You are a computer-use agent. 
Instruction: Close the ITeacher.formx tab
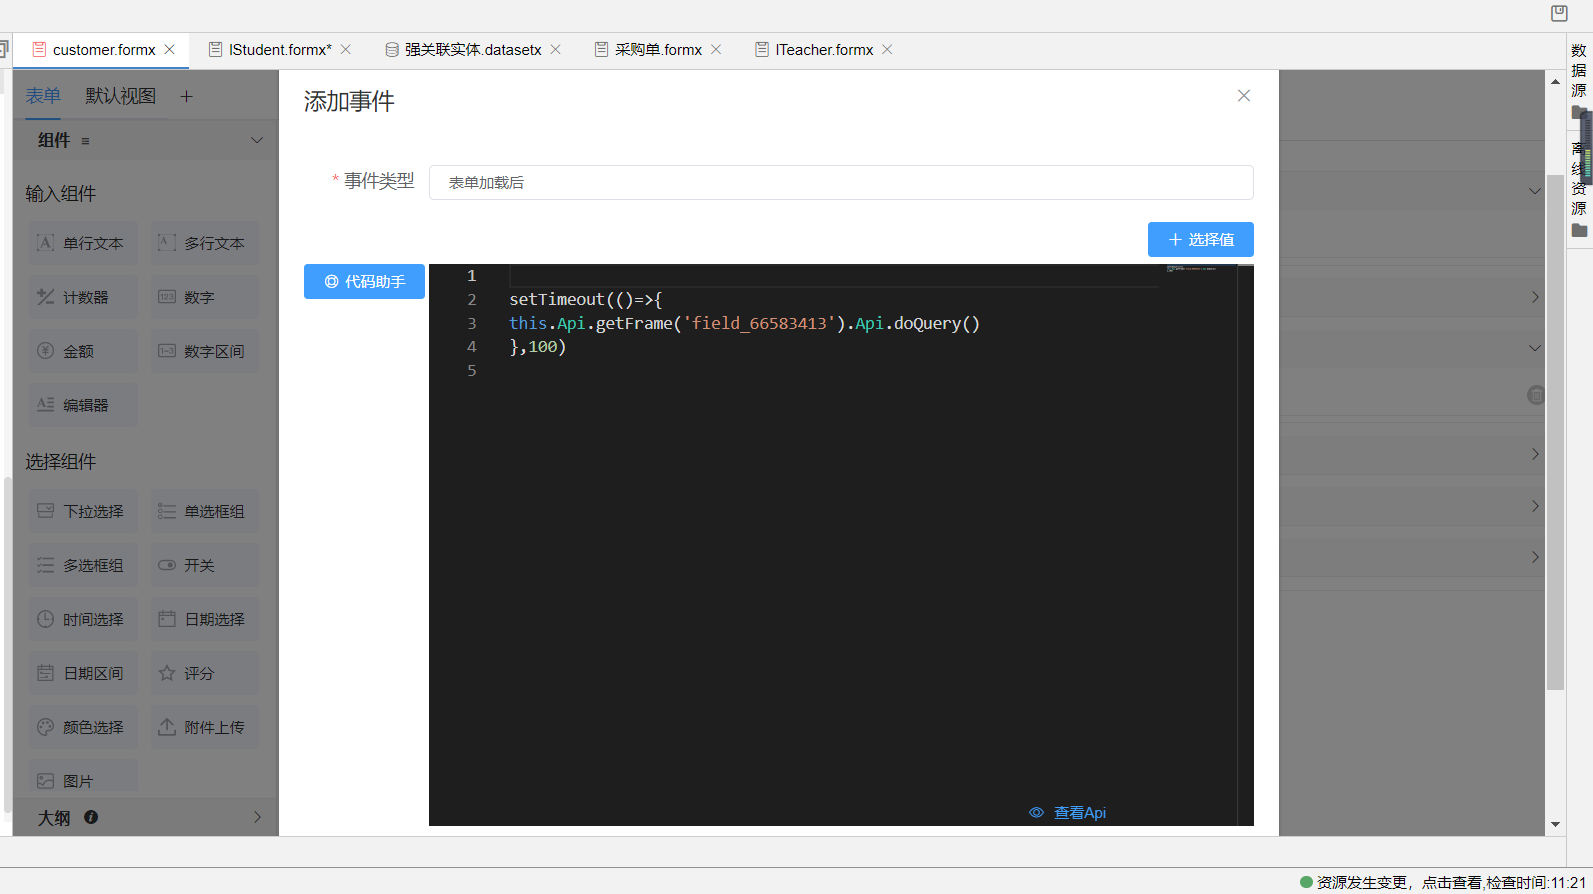click(887, 50)
